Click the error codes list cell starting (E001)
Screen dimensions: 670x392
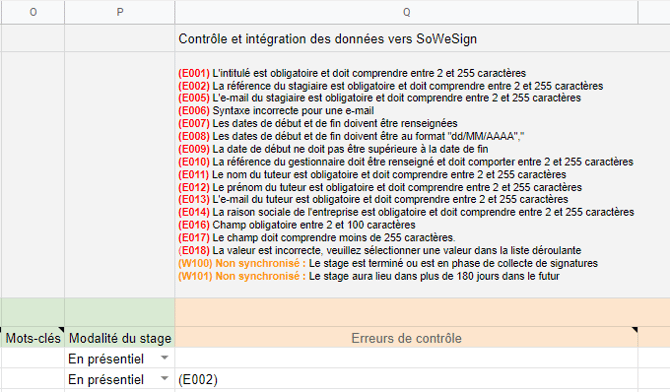click(x=406, y=174)
